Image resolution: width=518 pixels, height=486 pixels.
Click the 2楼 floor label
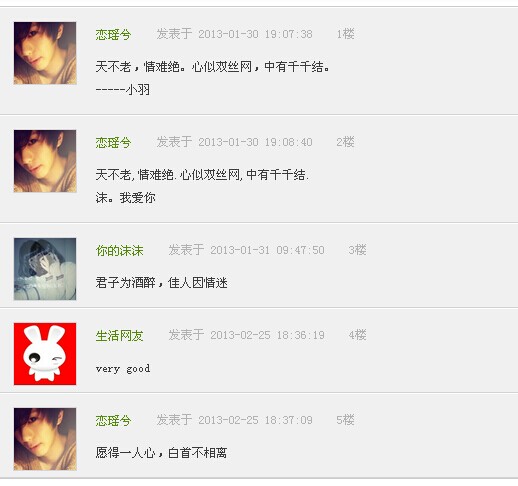345,142
